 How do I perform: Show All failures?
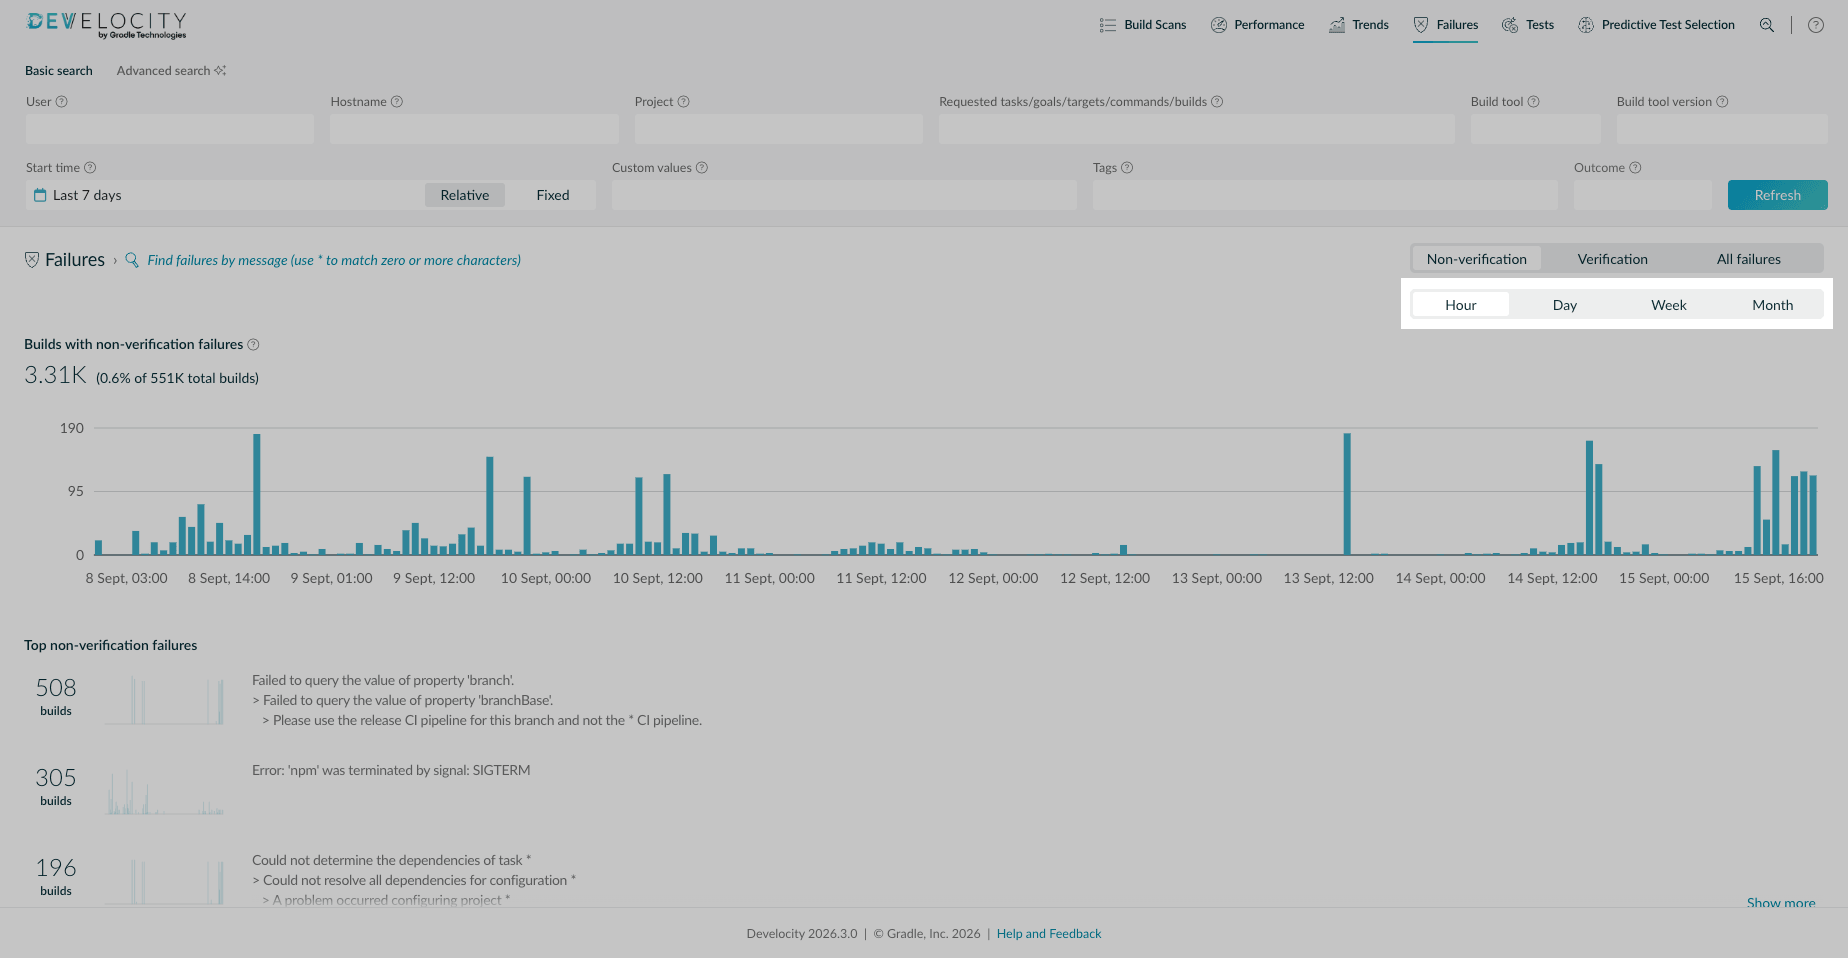[x=1749, y=259]
